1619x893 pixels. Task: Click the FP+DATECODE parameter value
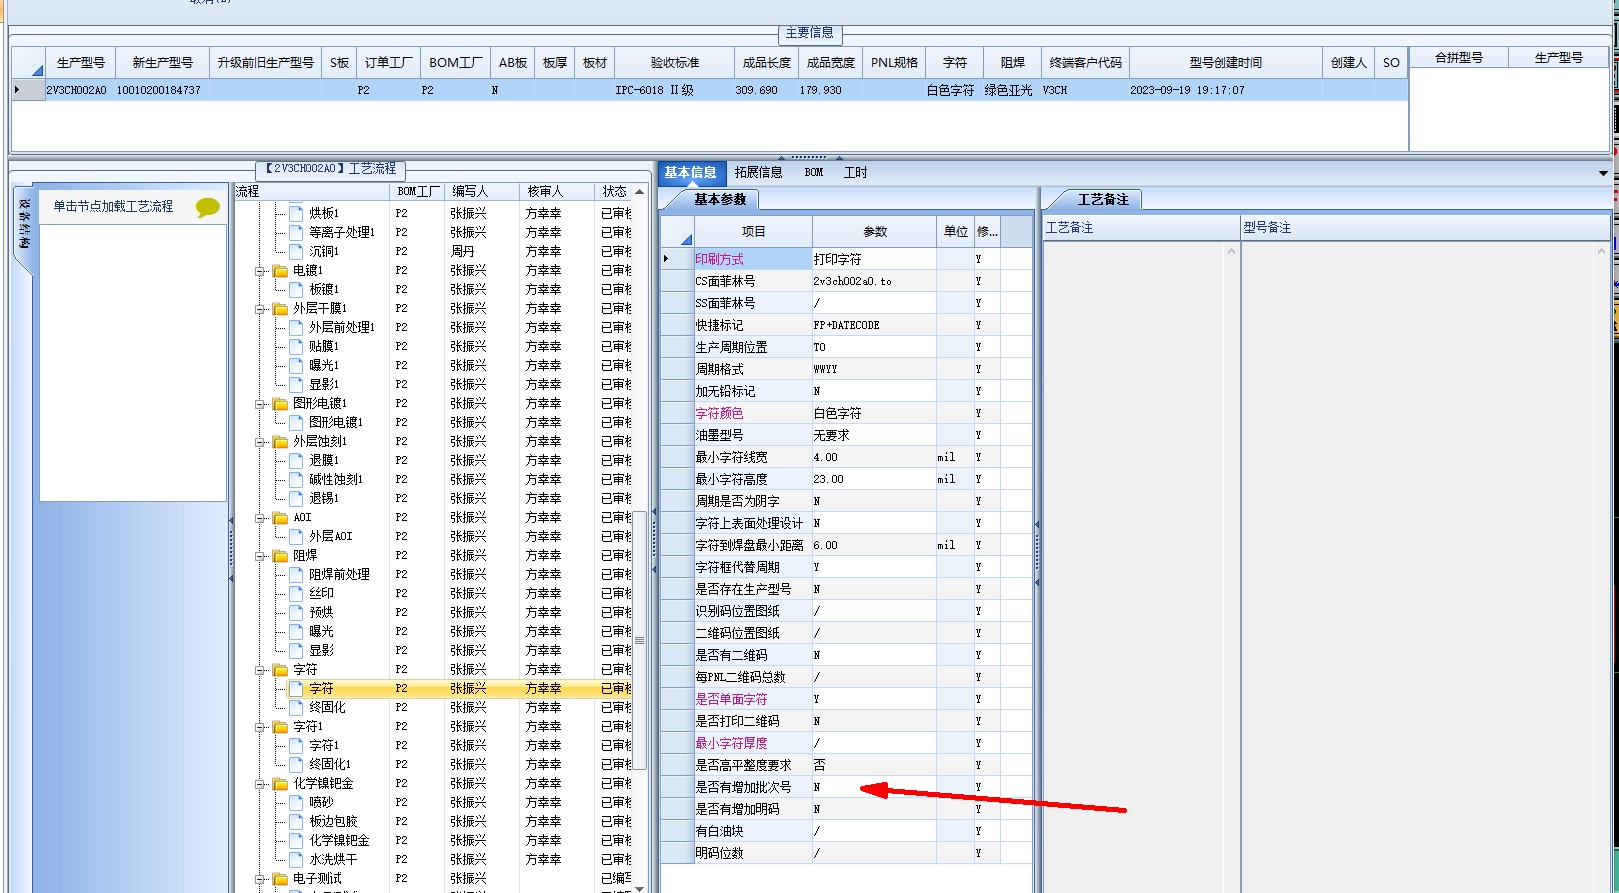click(x=874, y=325)
